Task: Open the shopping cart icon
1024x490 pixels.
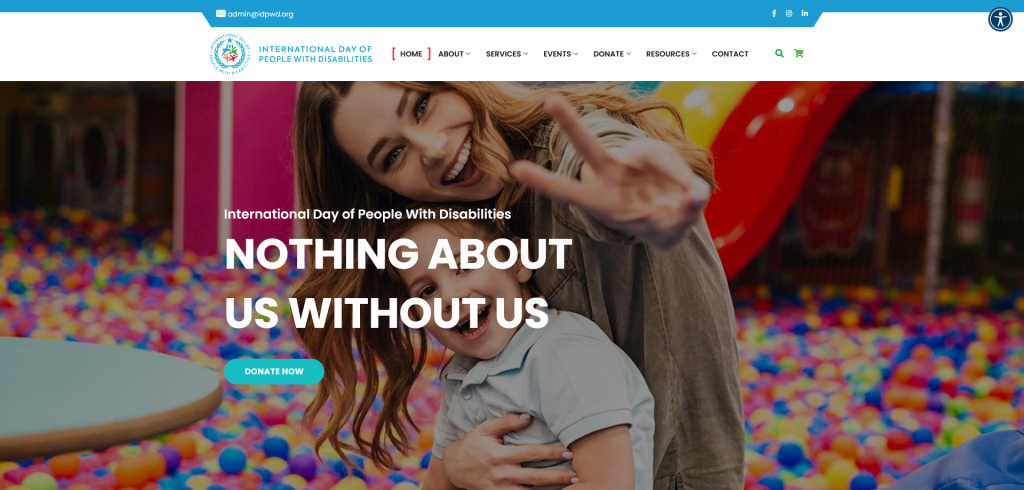Action: click(798, 54)
